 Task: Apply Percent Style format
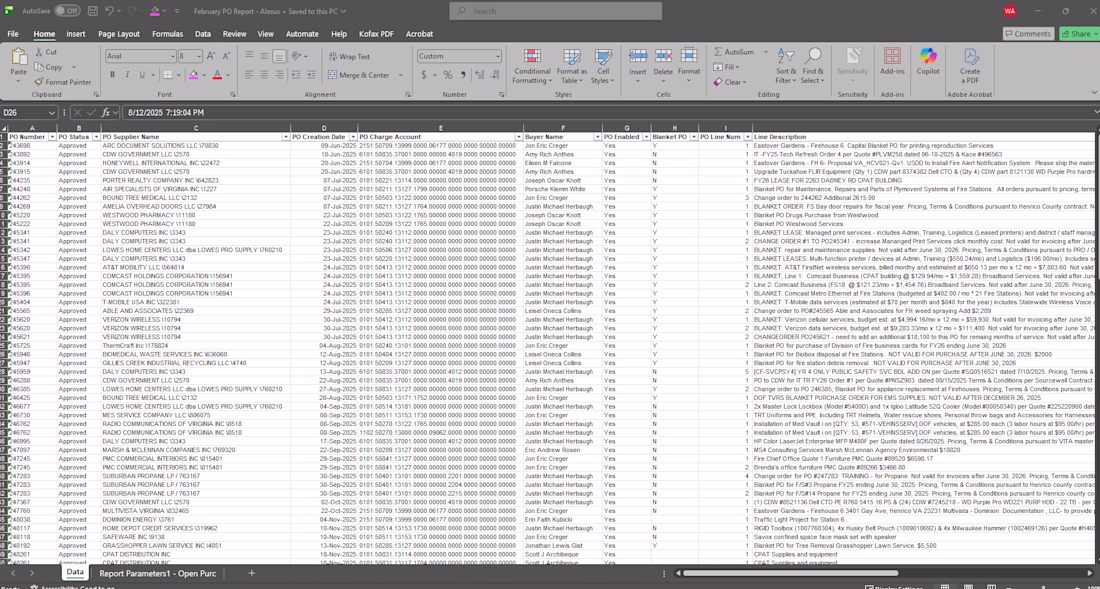448,75
